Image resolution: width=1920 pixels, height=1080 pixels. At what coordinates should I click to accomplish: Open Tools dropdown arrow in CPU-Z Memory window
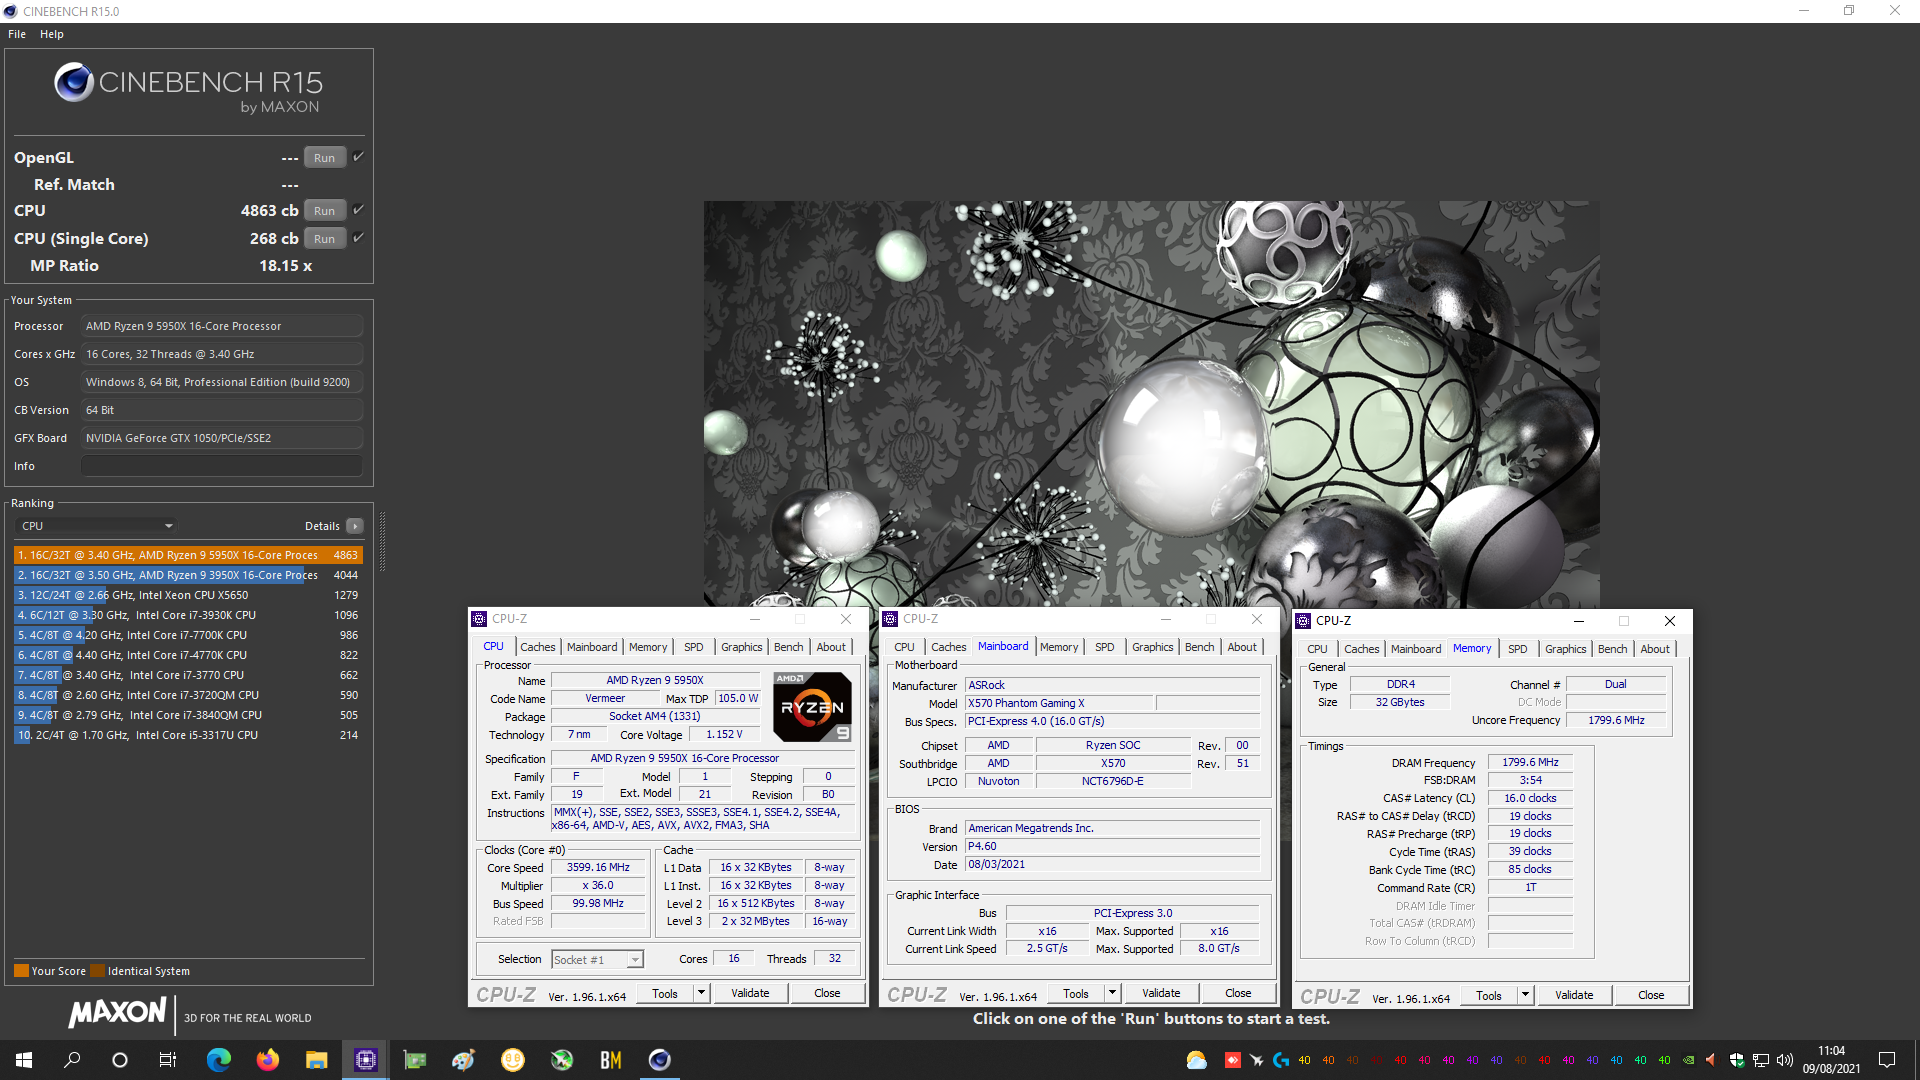[1525, 995]
